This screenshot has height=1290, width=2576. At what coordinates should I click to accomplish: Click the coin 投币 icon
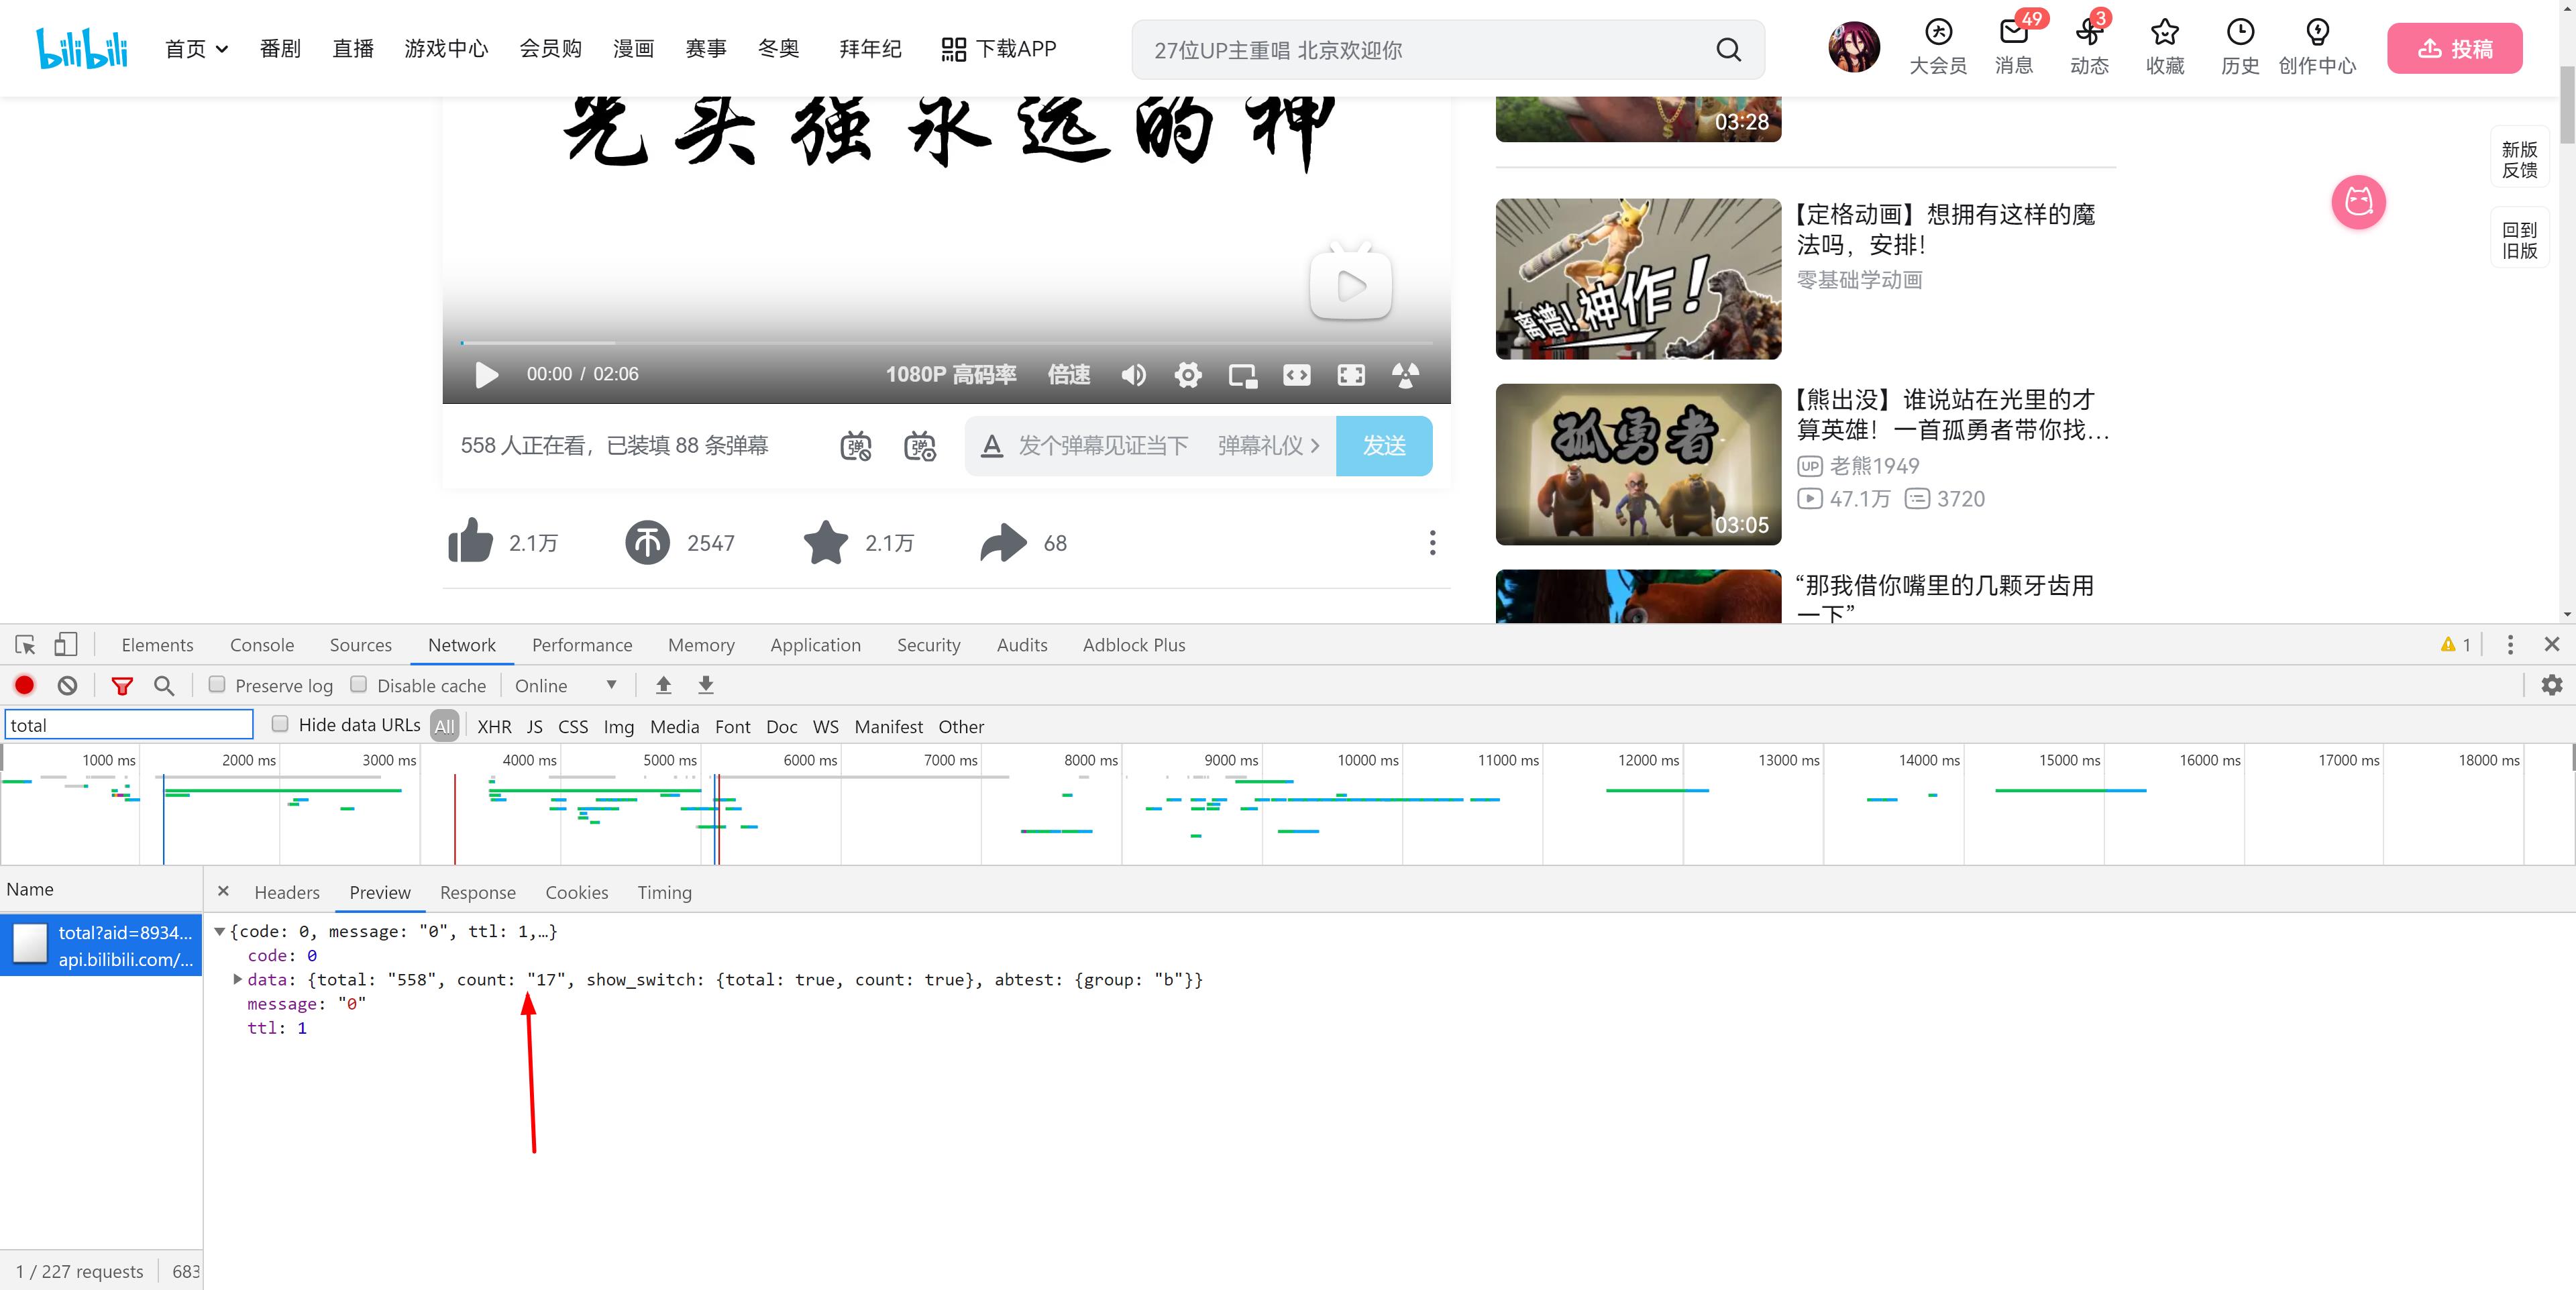[647, 543]
